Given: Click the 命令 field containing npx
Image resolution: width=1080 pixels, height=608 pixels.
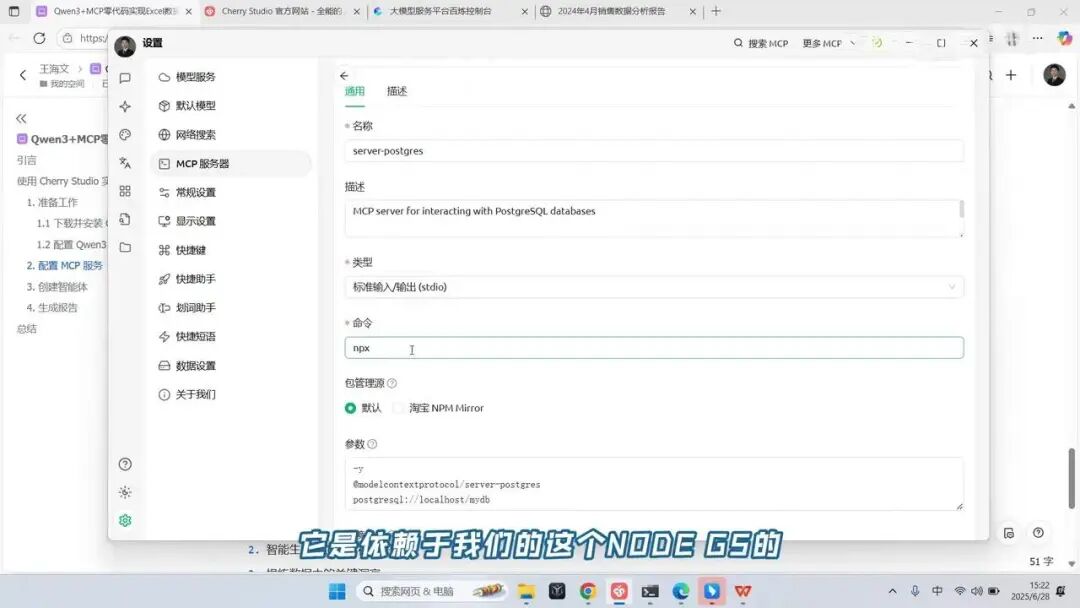Looking at the screenshot, I should 654,348.
